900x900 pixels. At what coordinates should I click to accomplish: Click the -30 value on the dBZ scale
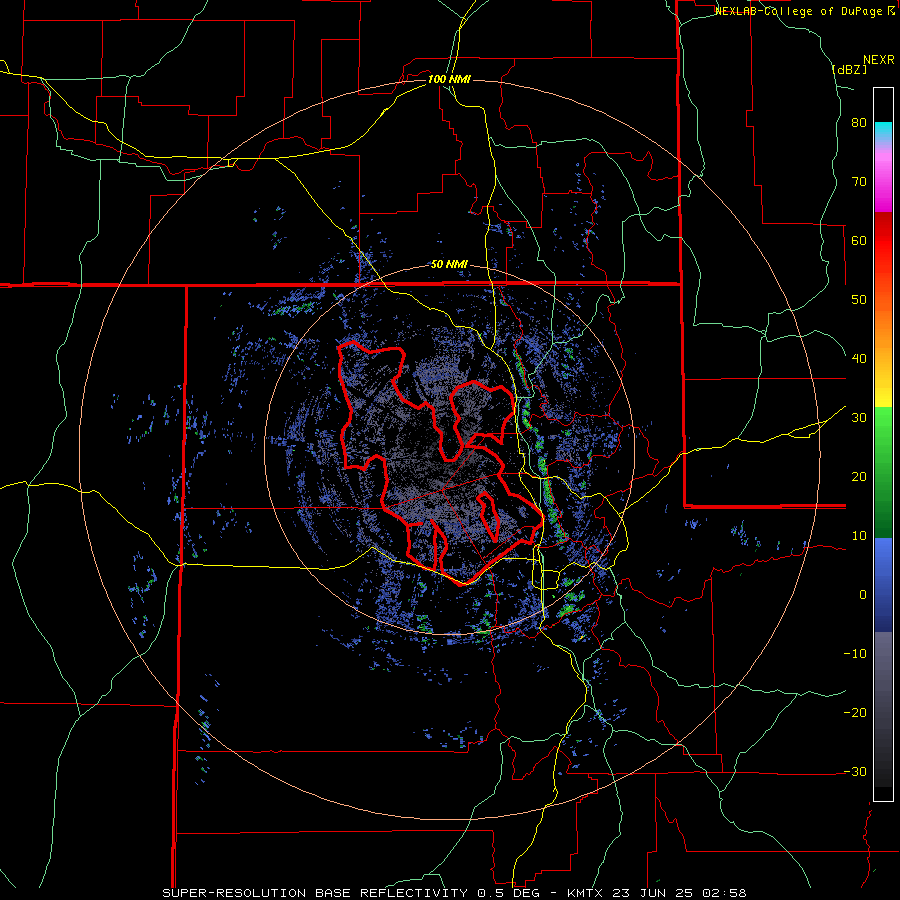[x=855, y=772]
